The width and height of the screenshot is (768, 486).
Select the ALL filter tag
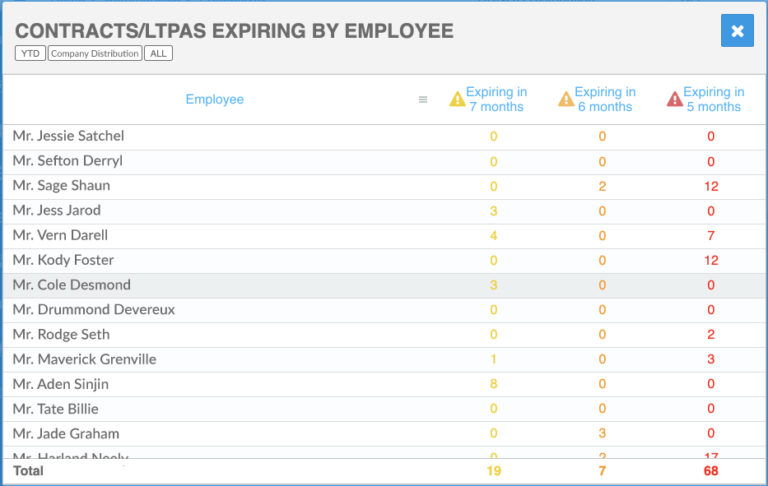point(158,53)
